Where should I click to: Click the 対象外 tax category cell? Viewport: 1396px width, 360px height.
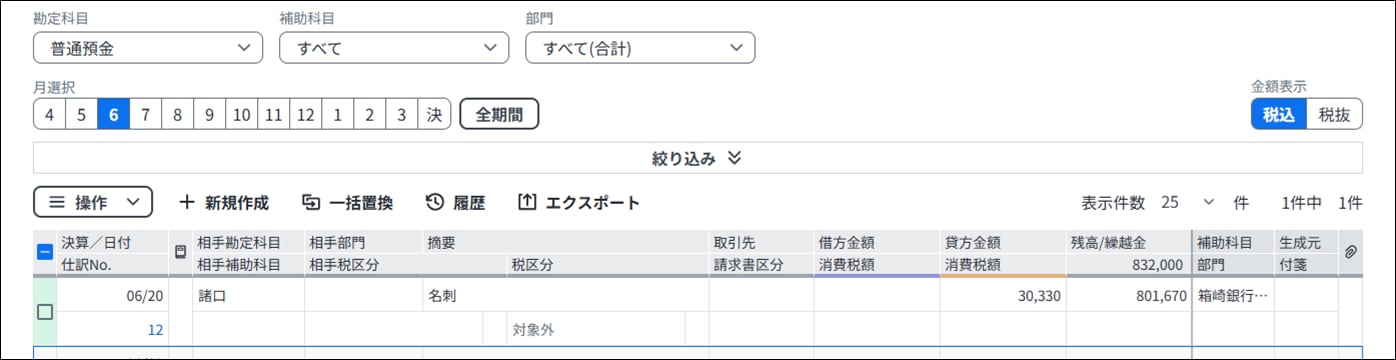pyautogui.click(x=597, y=328)
